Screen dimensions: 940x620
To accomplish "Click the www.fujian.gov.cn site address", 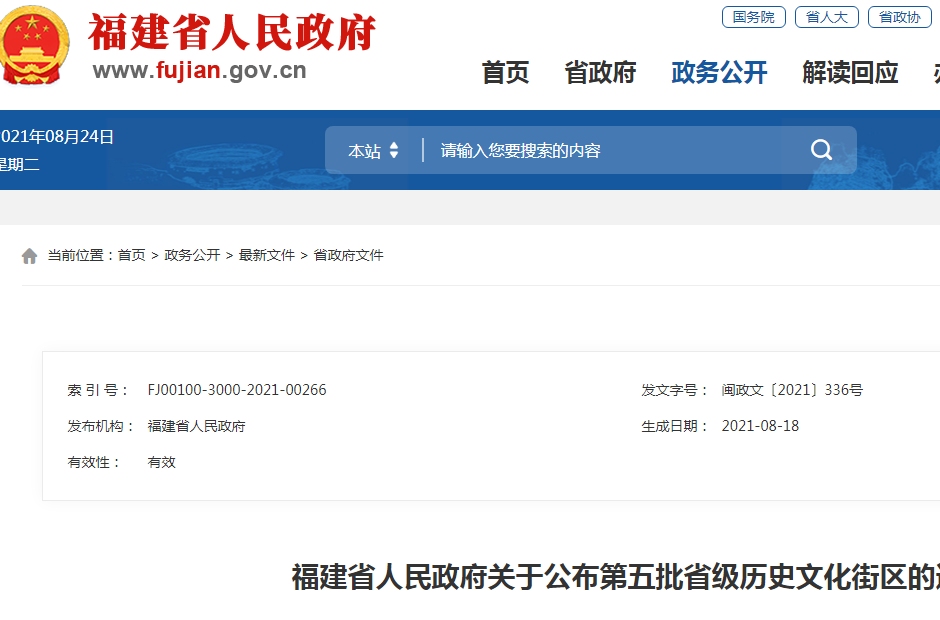I will (x=199, y=70).
